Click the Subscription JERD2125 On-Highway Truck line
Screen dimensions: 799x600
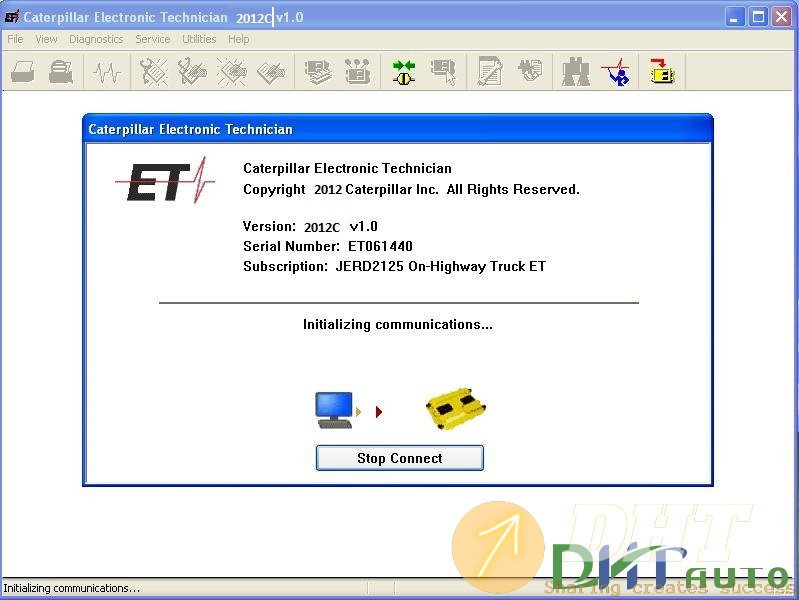click(x=394, y=267)
